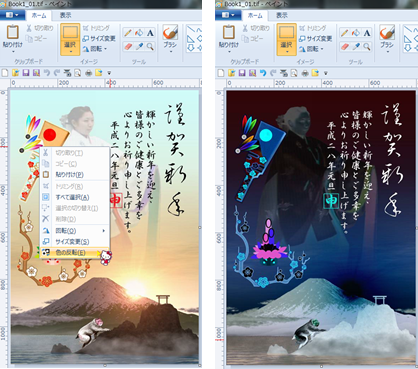This screenshot has height=369, width=418.
Task: Choose 貼り付け(P) in the context menu
Action: tap(75, 175)
